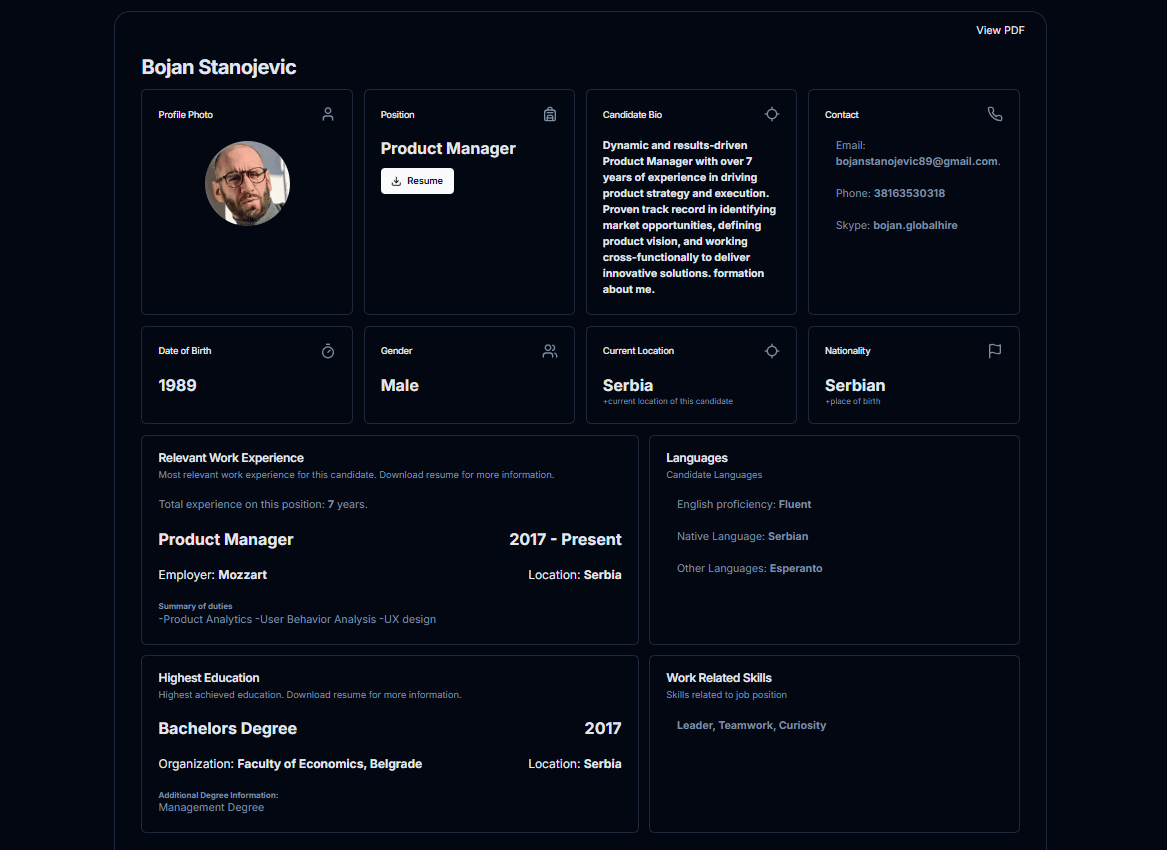Open the View PDF link
The height and width of the screenshot is (850, 1167).
[x=1000, y=30]
